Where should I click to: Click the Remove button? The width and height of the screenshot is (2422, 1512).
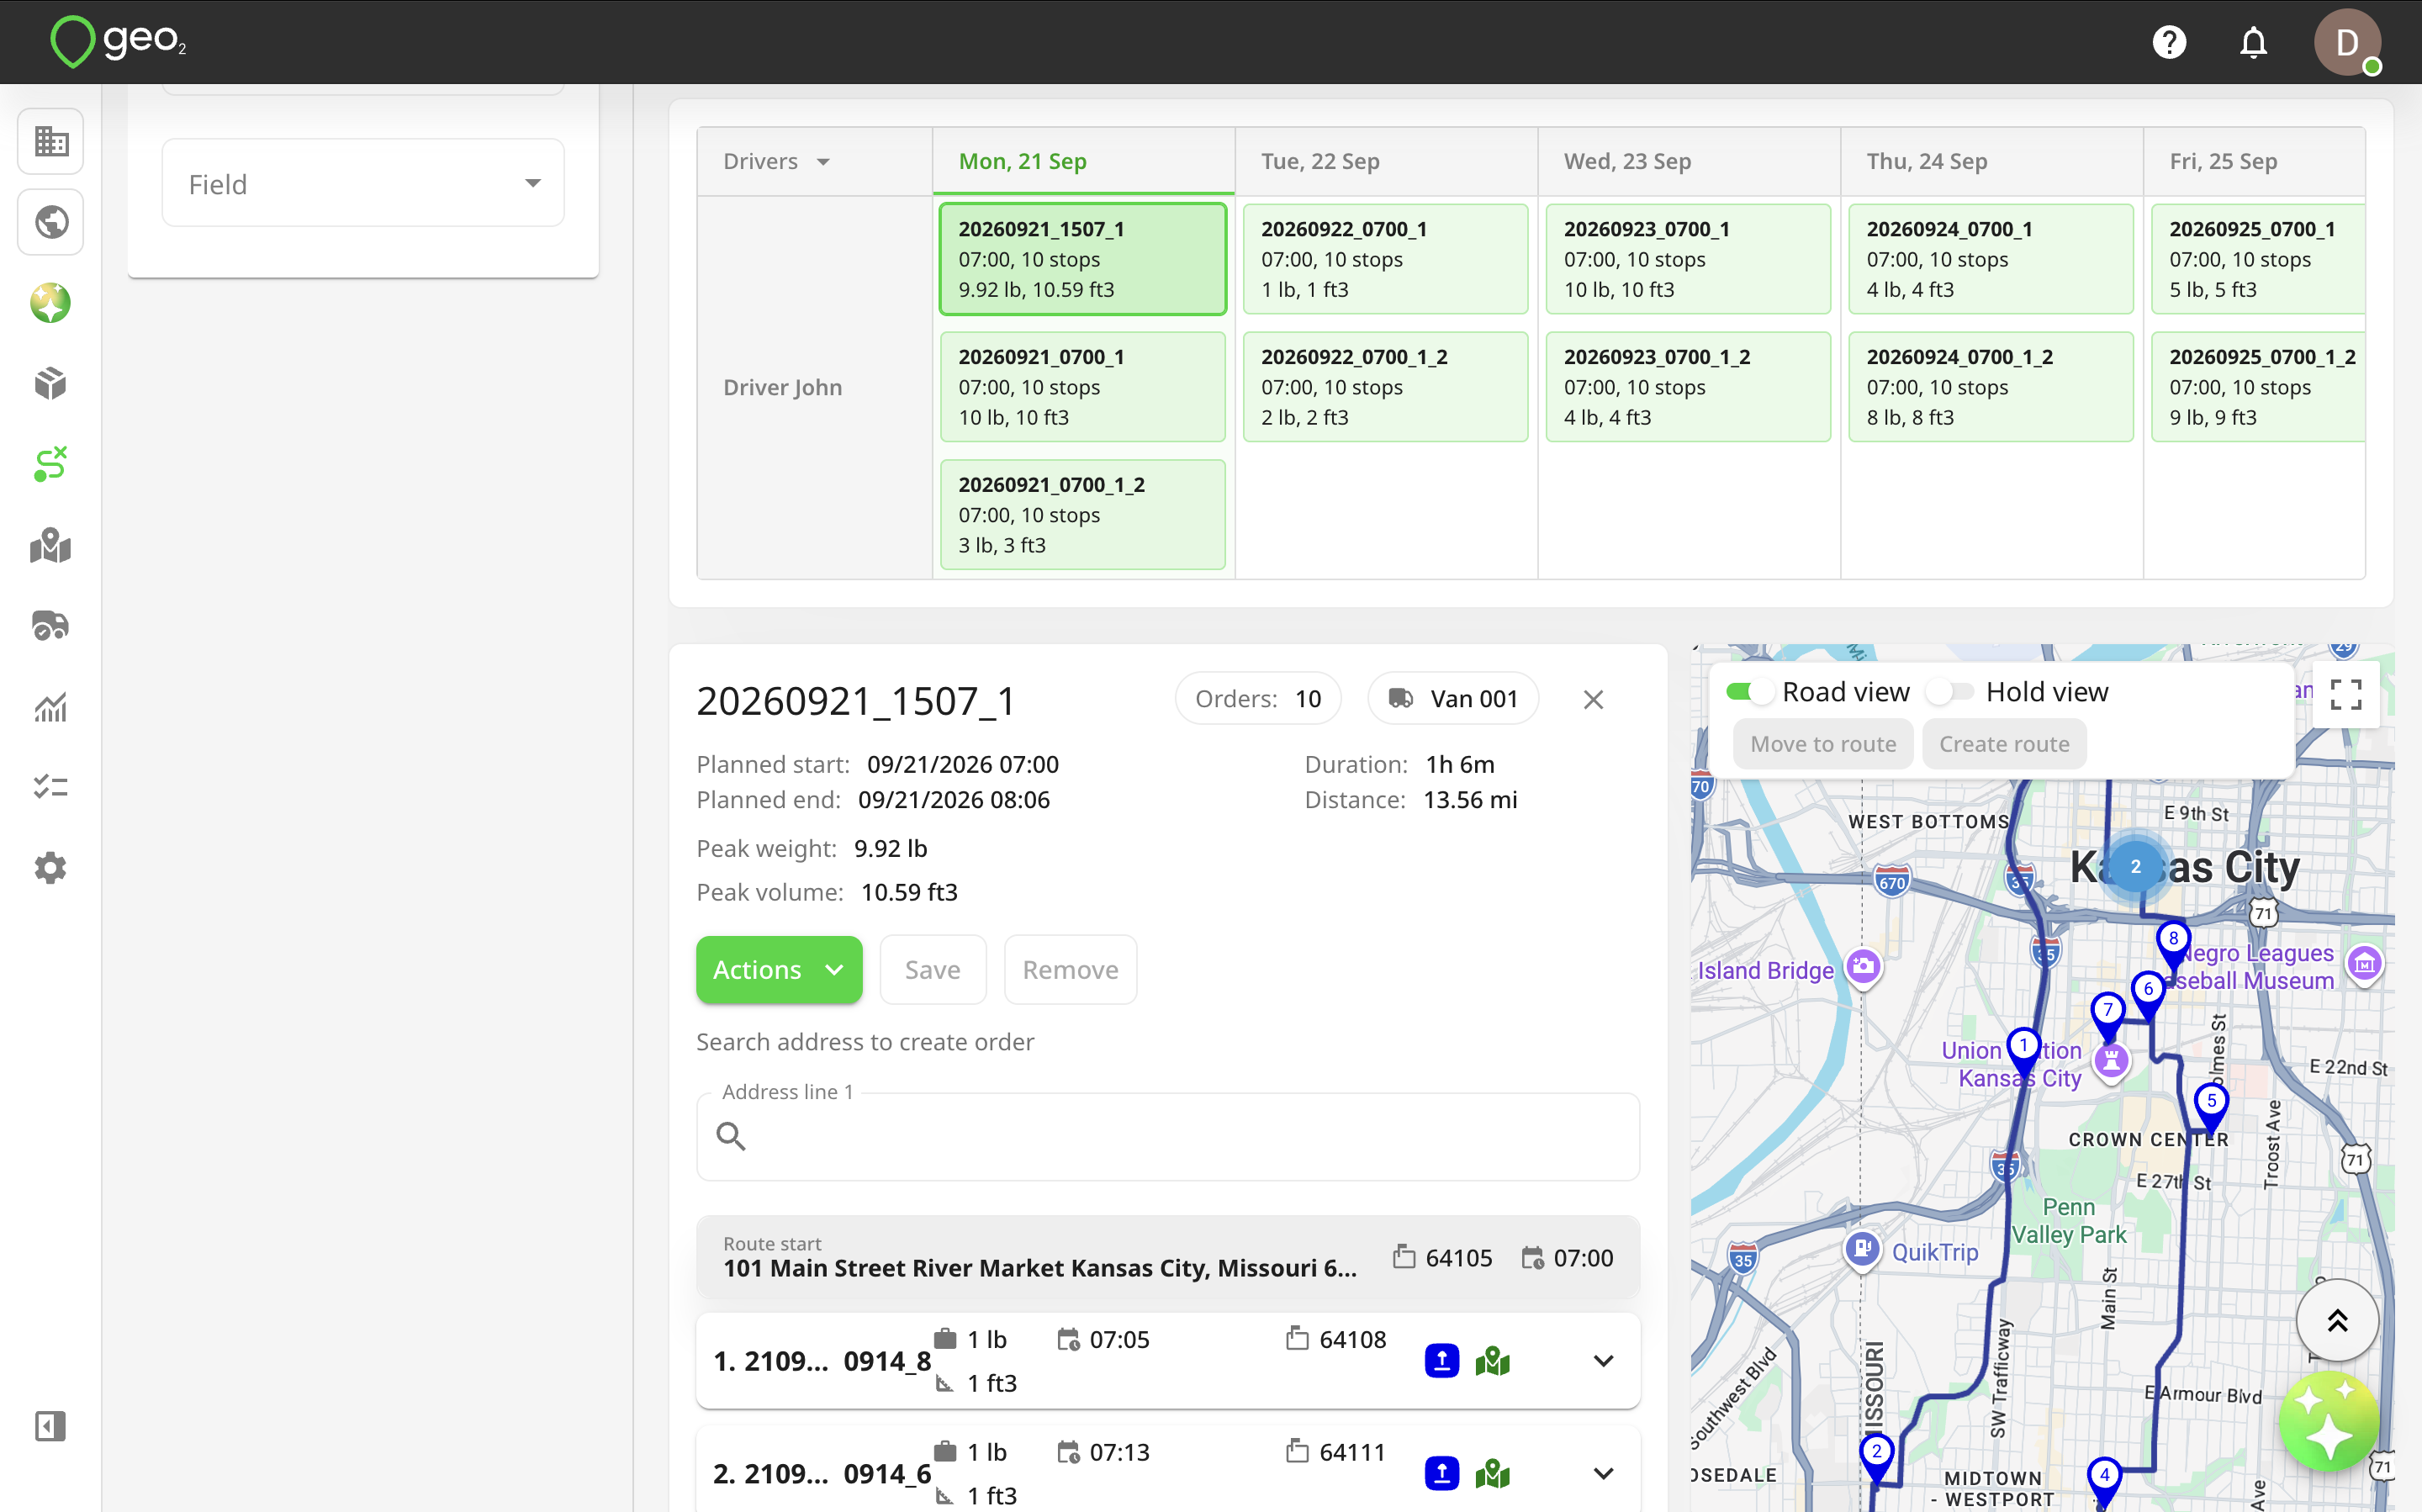pos(1070,970)
